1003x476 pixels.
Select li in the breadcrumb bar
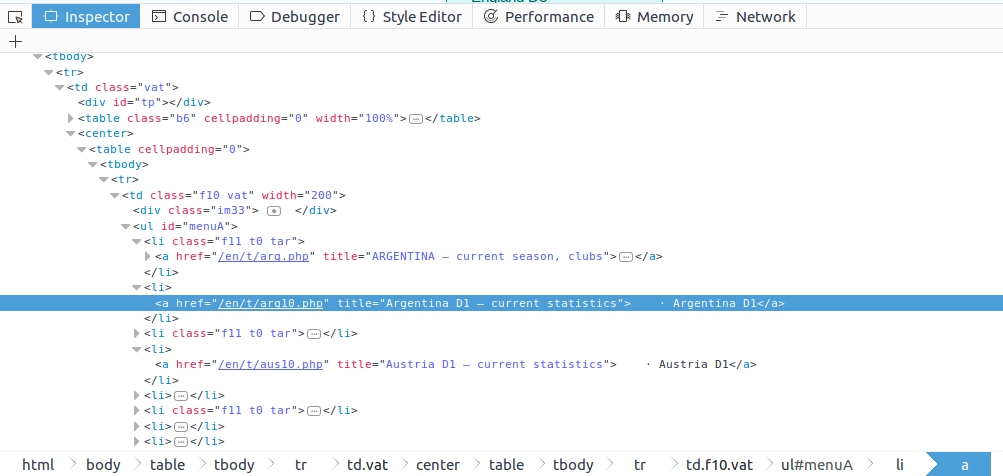tap(900, 465)
